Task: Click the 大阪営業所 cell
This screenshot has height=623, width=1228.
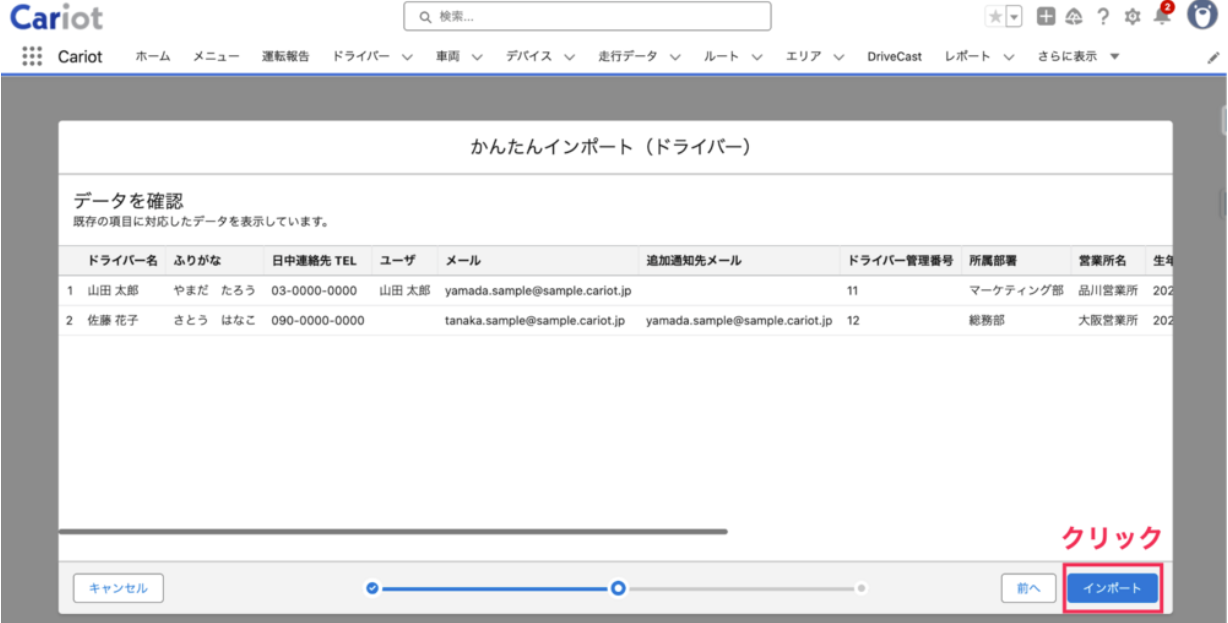Action: point(1108,321)
